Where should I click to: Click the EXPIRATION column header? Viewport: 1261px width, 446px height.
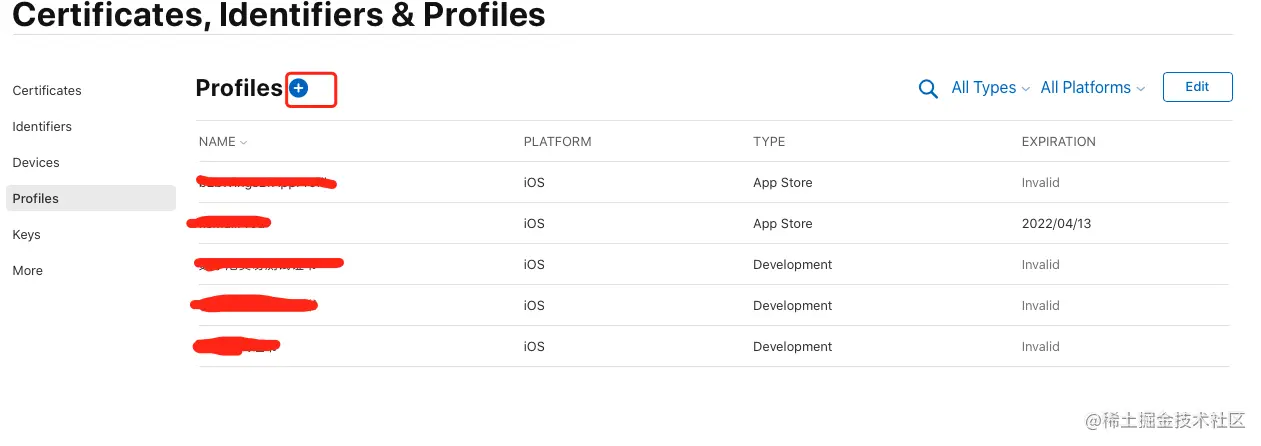[1058, 142]
